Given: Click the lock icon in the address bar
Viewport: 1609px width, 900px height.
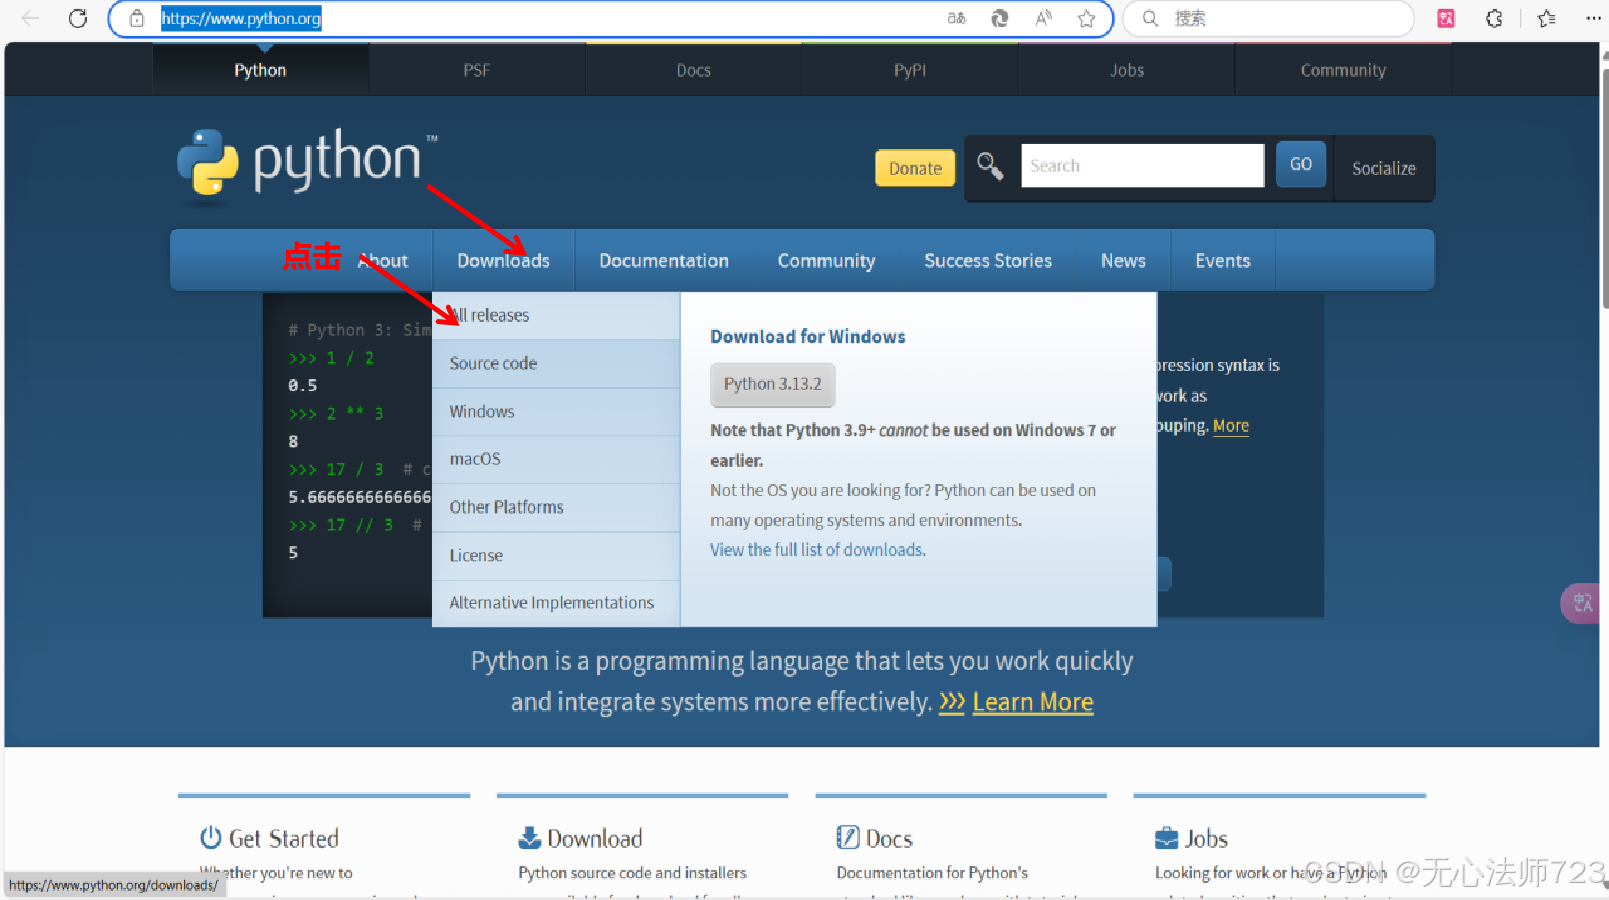Looking at the screenshot, I should tap(137, 18).
